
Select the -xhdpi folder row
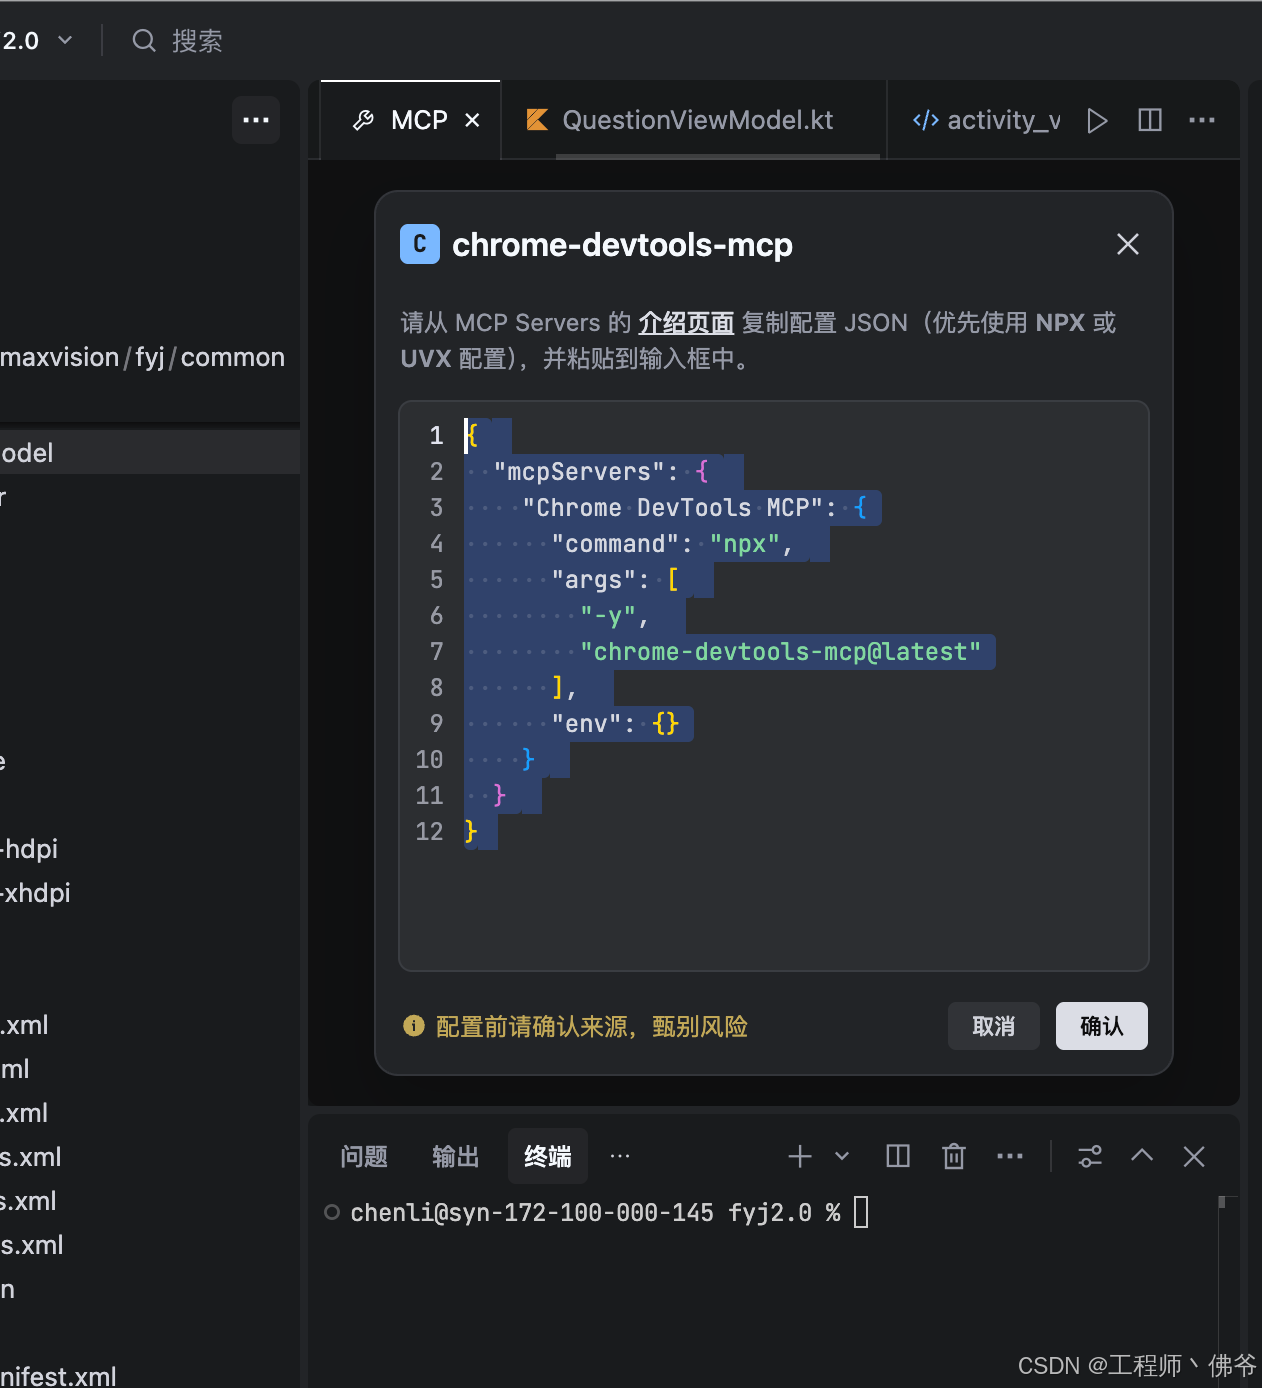[150, 893]
